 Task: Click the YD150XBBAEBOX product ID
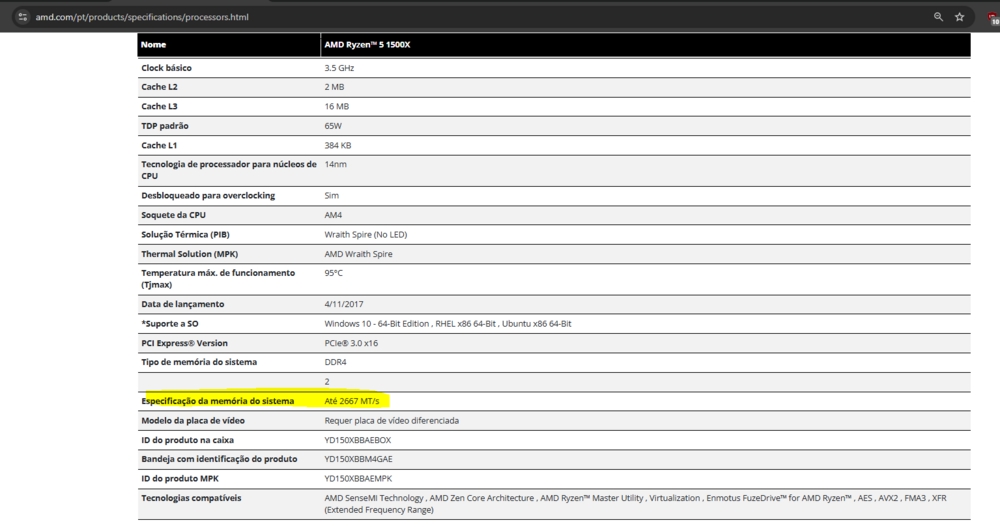click(x=357, y=440)
